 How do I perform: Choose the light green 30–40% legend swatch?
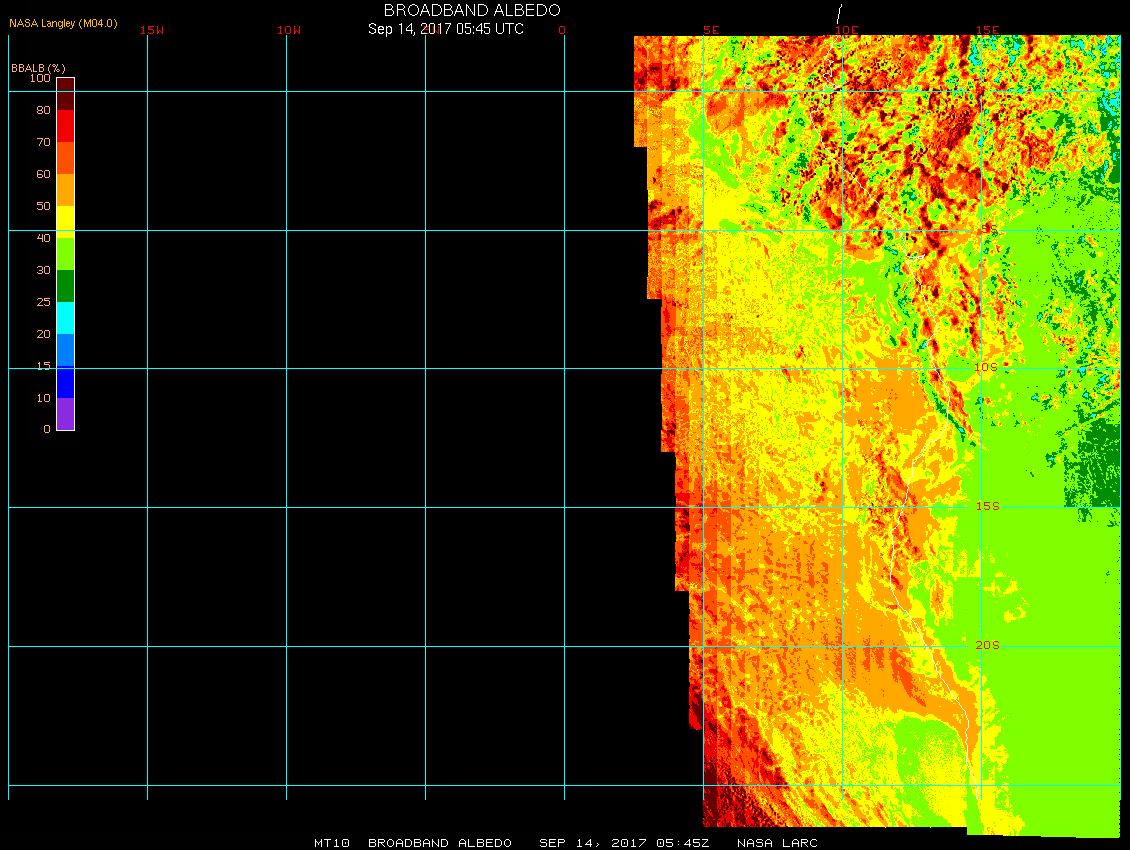tap(65, 253)
